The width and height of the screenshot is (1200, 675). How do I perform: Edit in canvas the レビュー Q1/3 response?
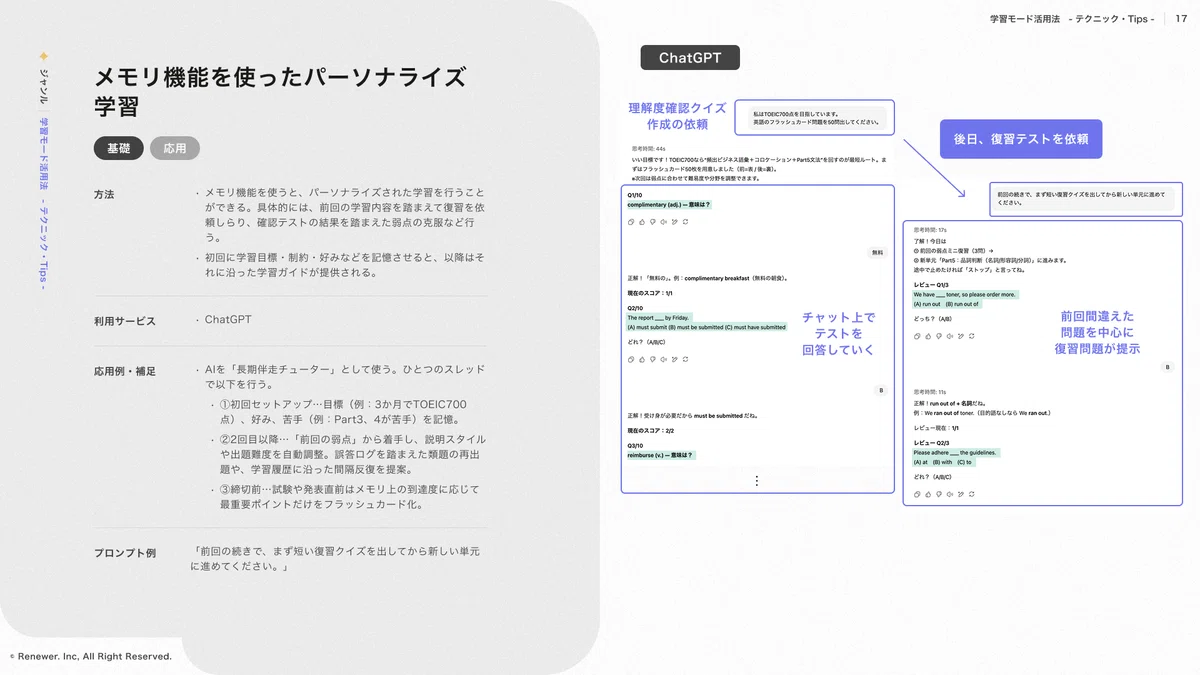coord(961,336)
